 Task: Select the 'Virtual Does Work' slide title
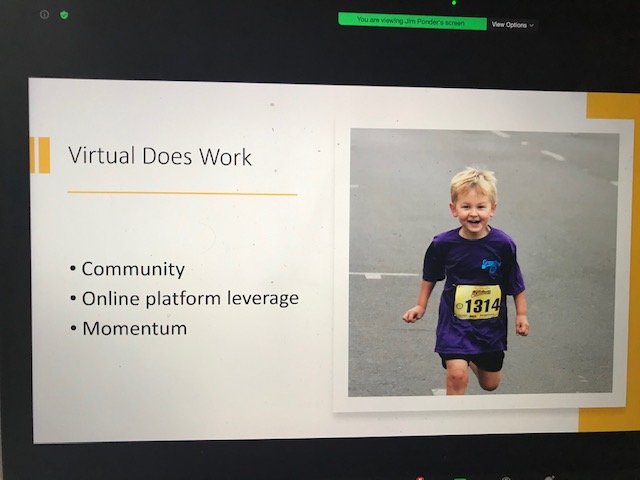[160, 157]
